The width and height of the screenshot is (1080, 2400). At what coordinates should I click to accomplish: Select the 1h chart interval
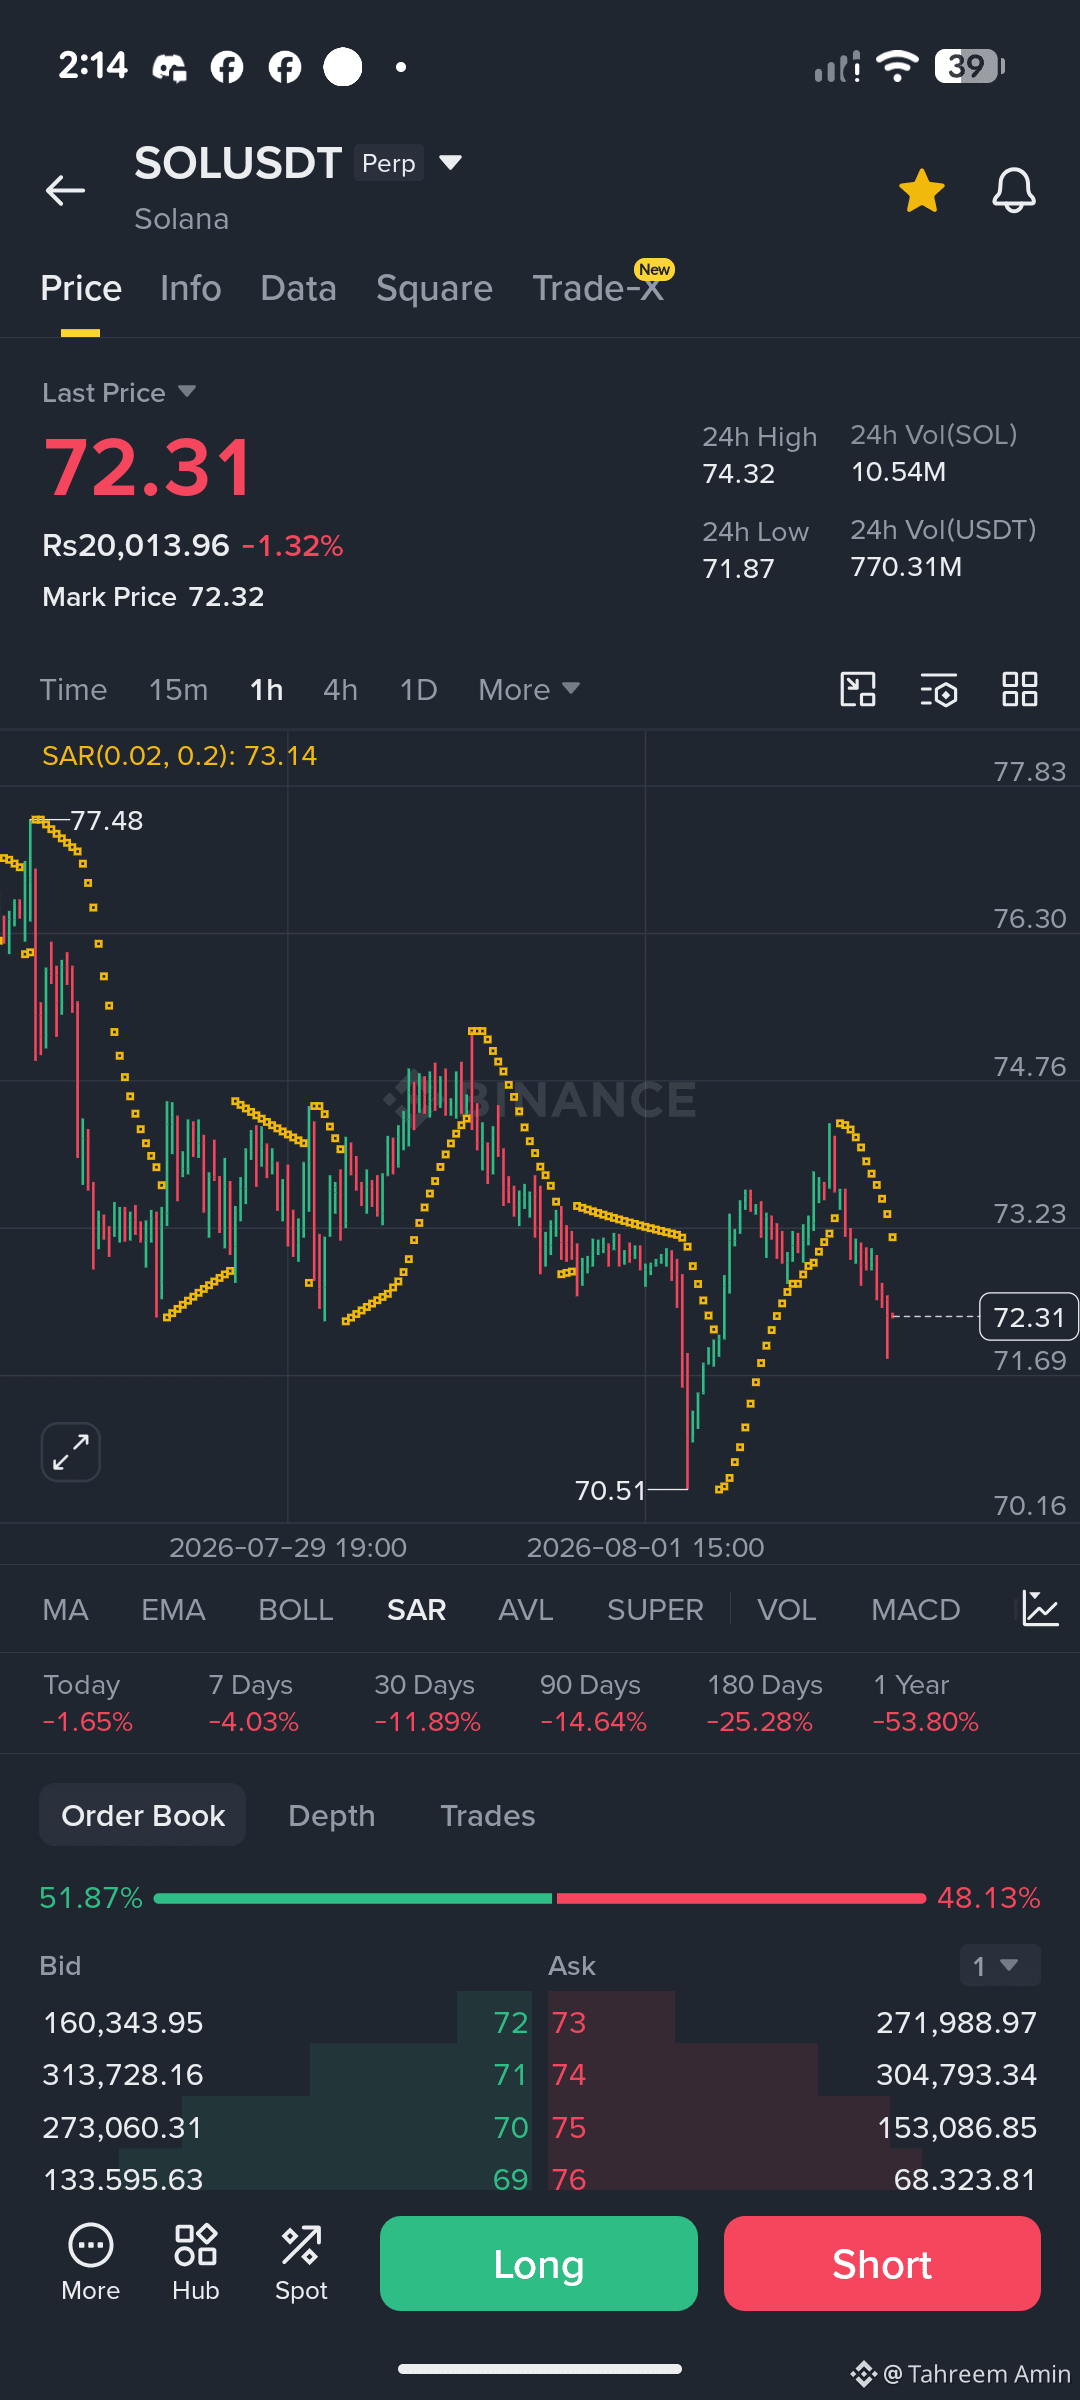pos(266,689)
